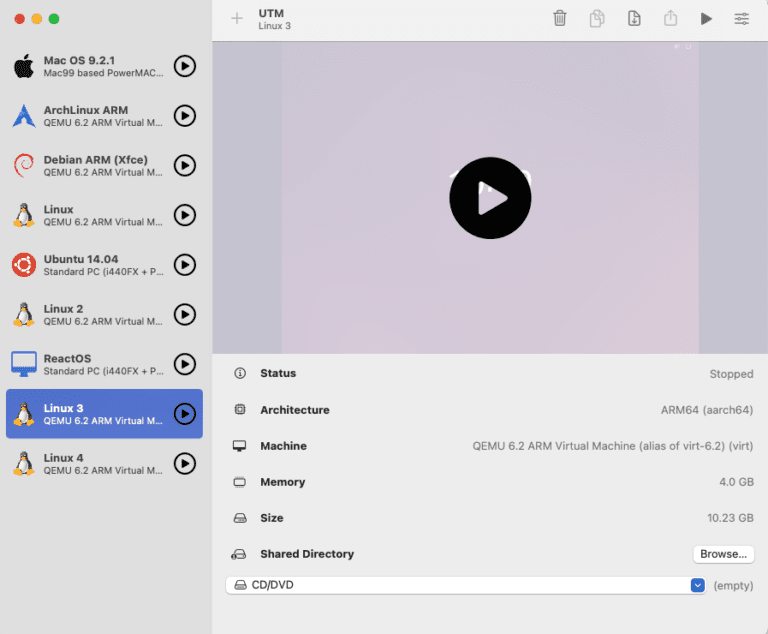
Task: Start ArchLinux ARM virtual machine
Action: [x=185, y=116]
